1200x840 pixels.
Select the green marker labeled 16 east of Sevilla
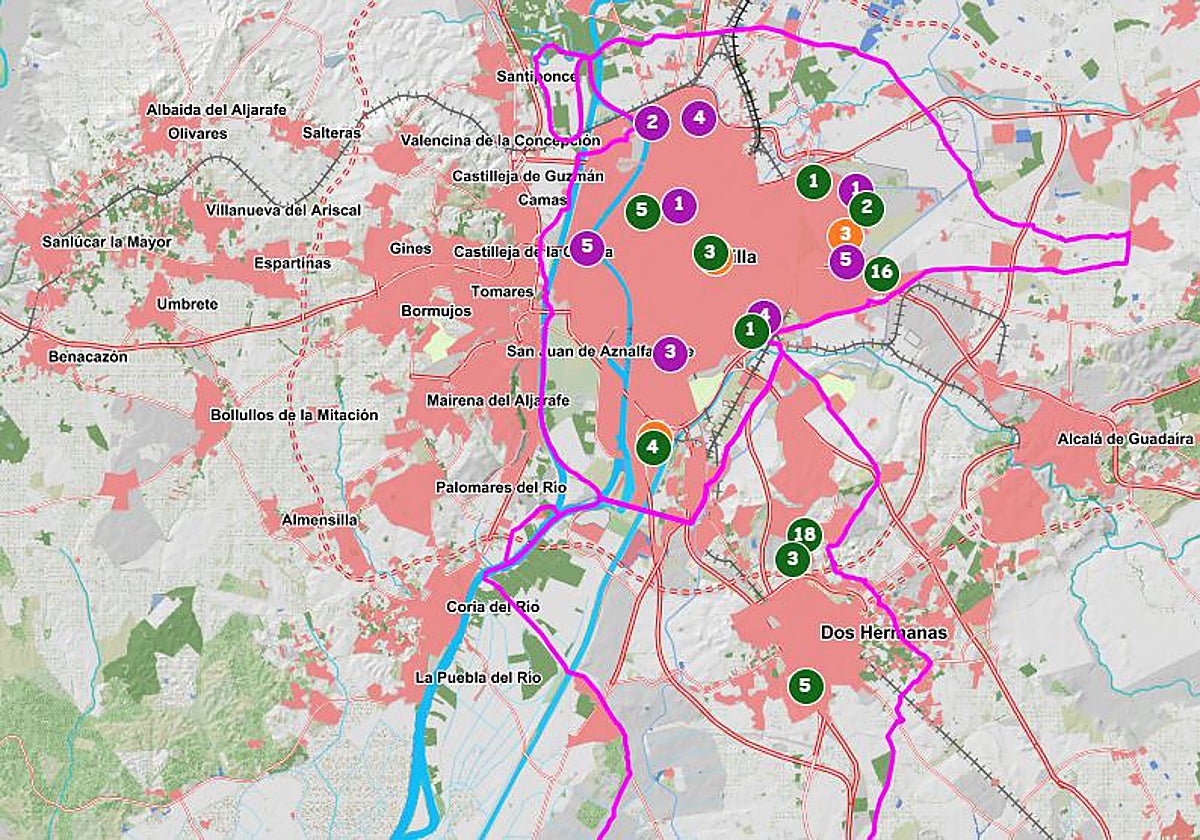[881, 269]
